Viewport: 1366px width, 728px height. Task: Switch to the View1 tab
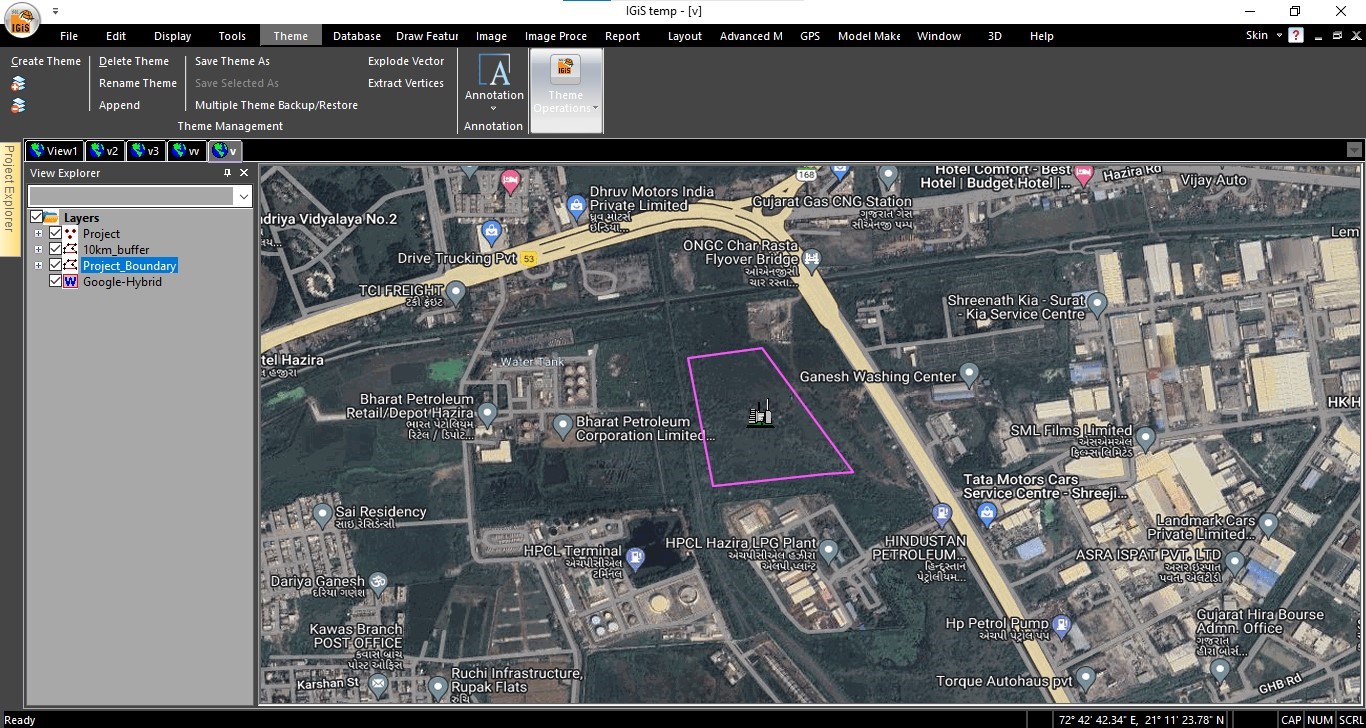point(54,151)
